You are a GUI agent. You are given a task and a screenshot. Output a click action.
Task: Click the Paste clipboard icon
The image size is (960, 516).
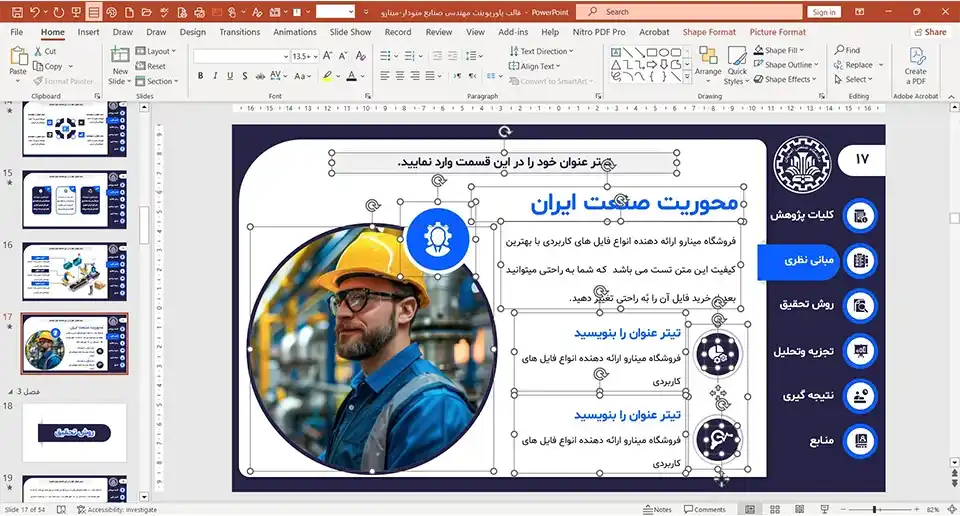click(18, 57)
